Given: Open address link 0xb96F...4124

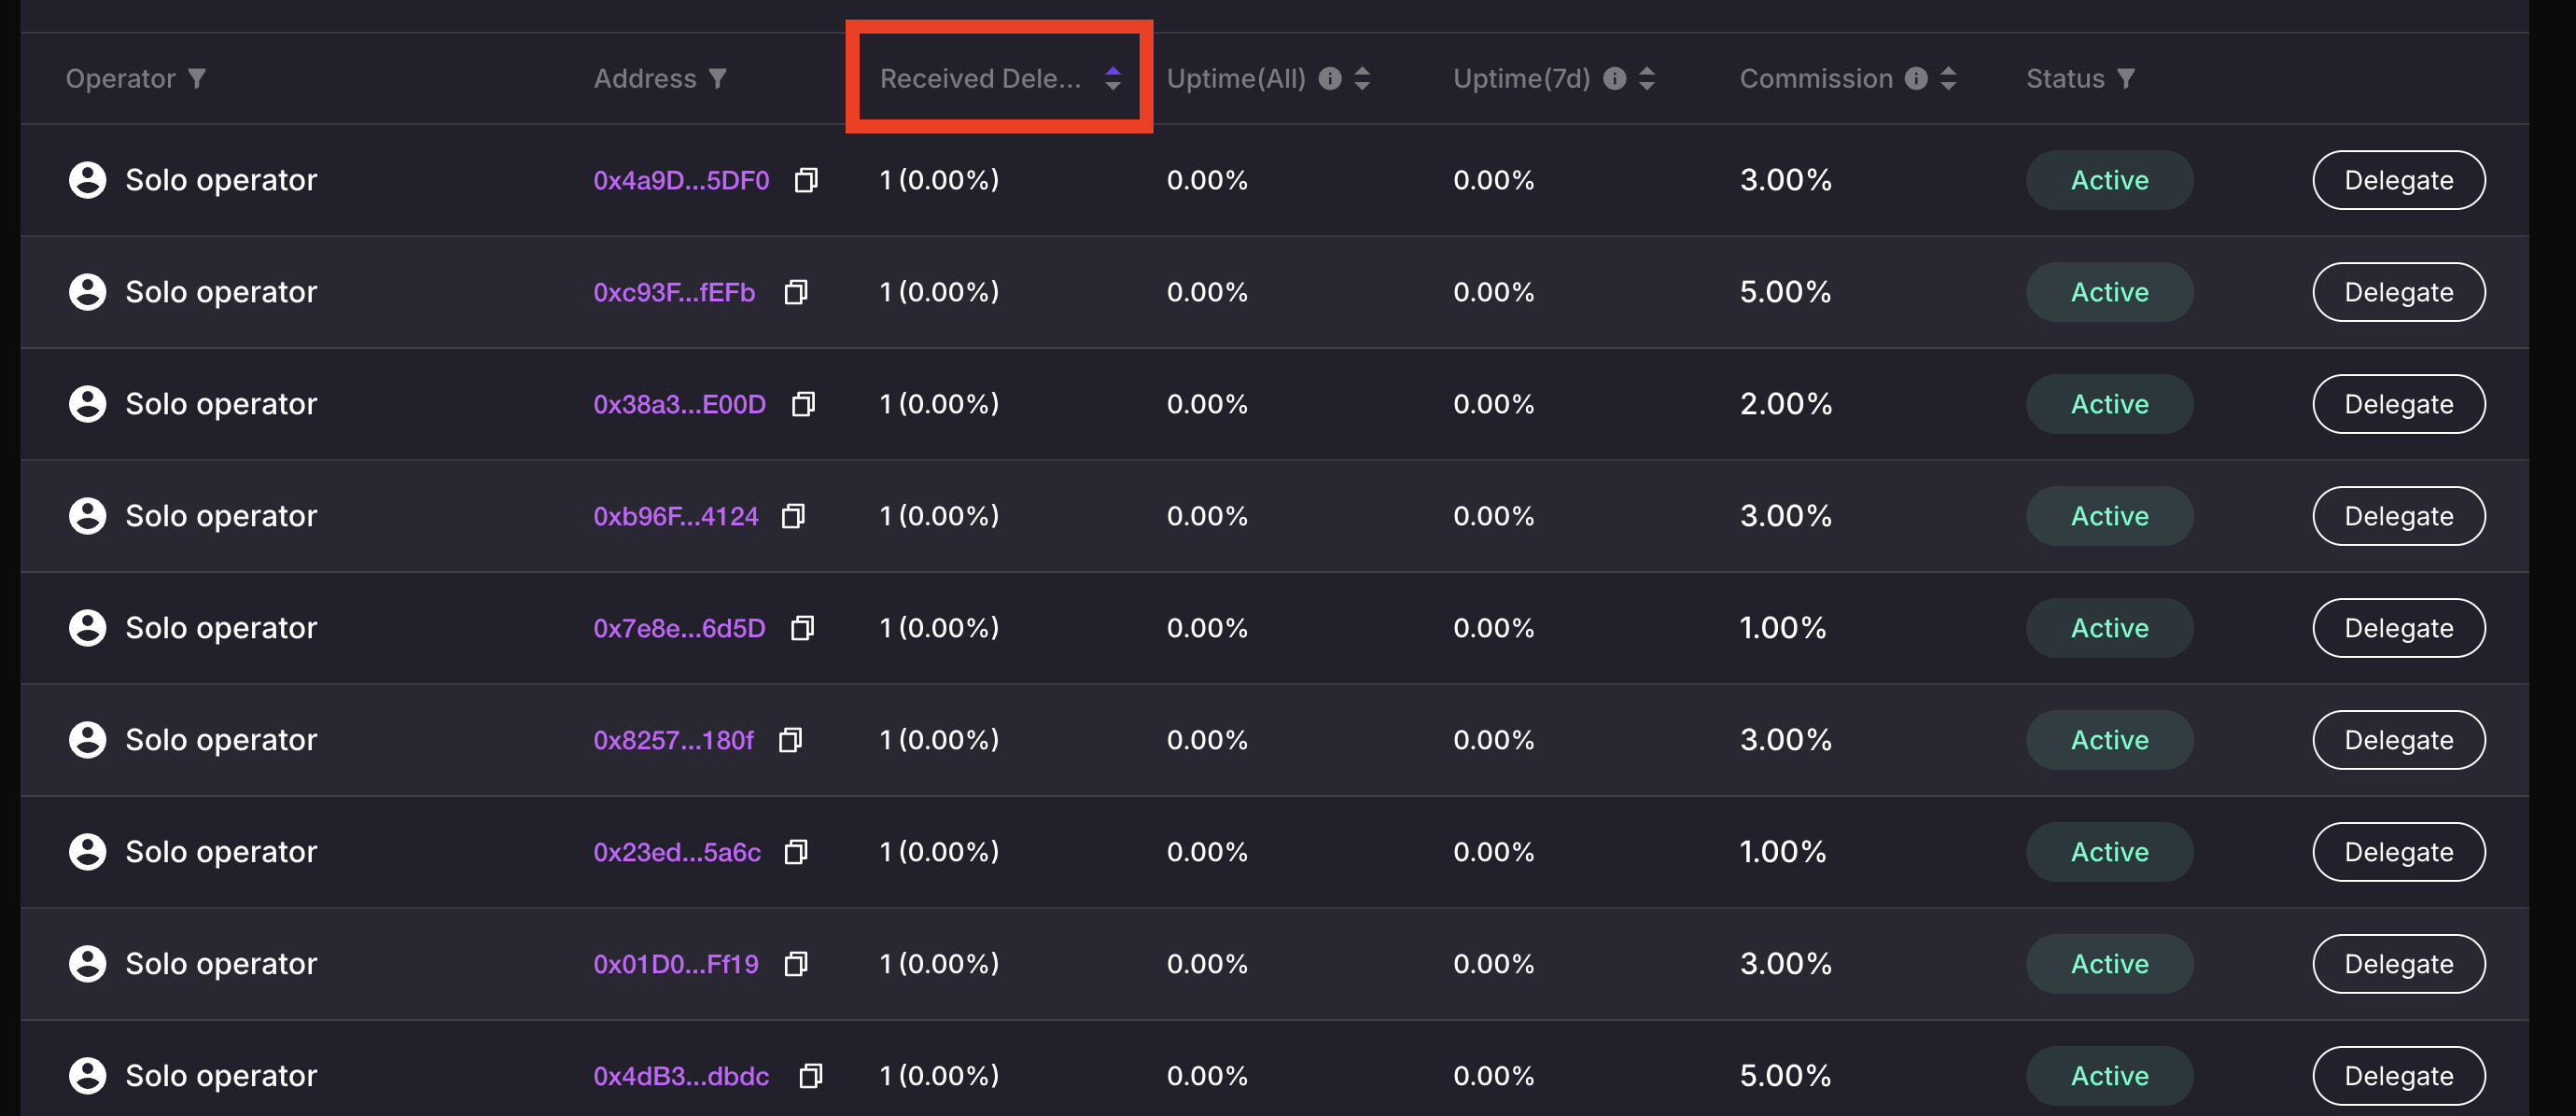Looking at the screenshot, I should (x=676, y=516).
